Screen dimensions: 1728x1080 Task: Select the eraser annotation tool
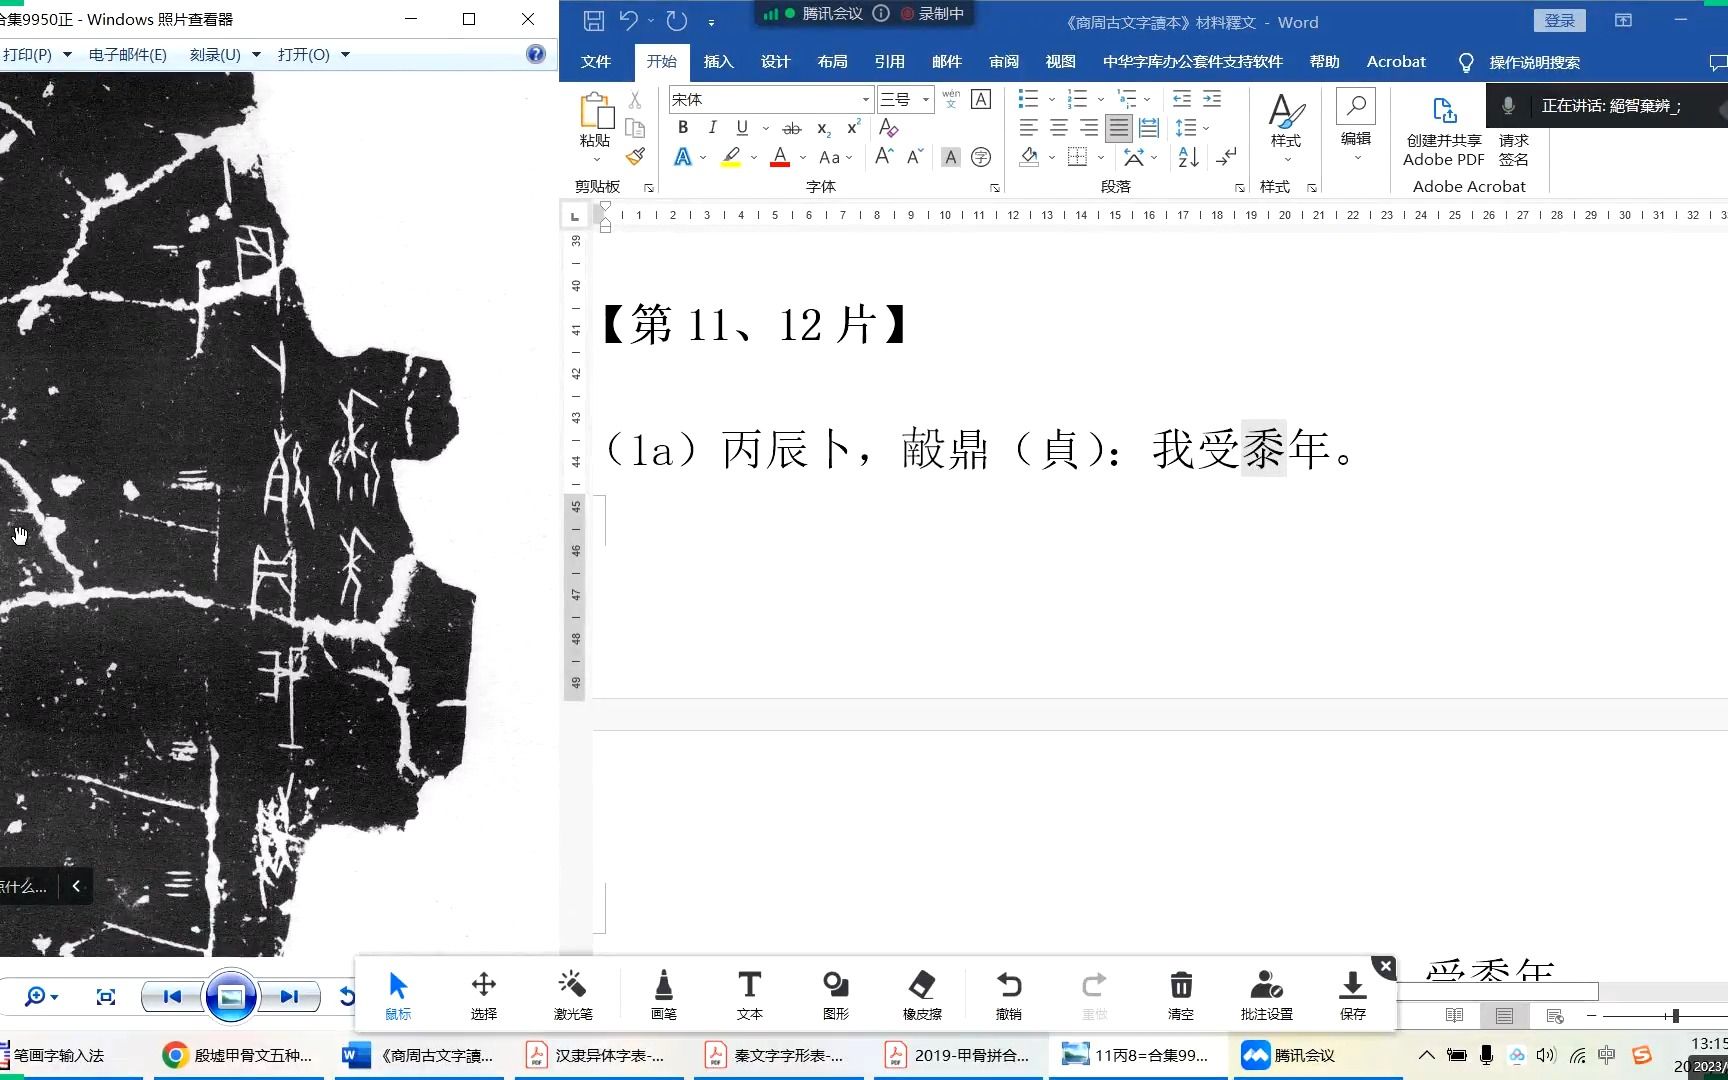(922, 994)
